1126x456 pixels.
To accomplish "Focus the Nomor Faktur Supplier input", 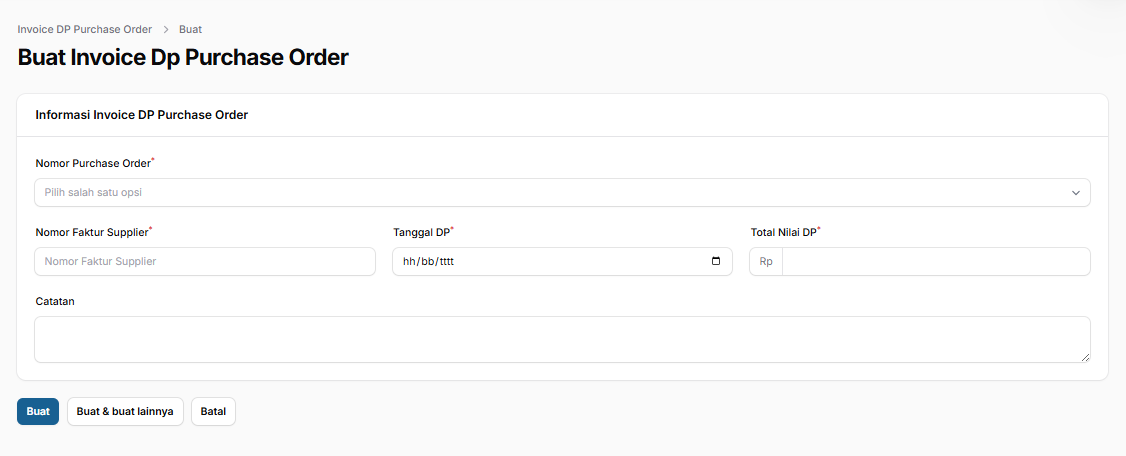I will pyautogui.click(x=205, y=261).
